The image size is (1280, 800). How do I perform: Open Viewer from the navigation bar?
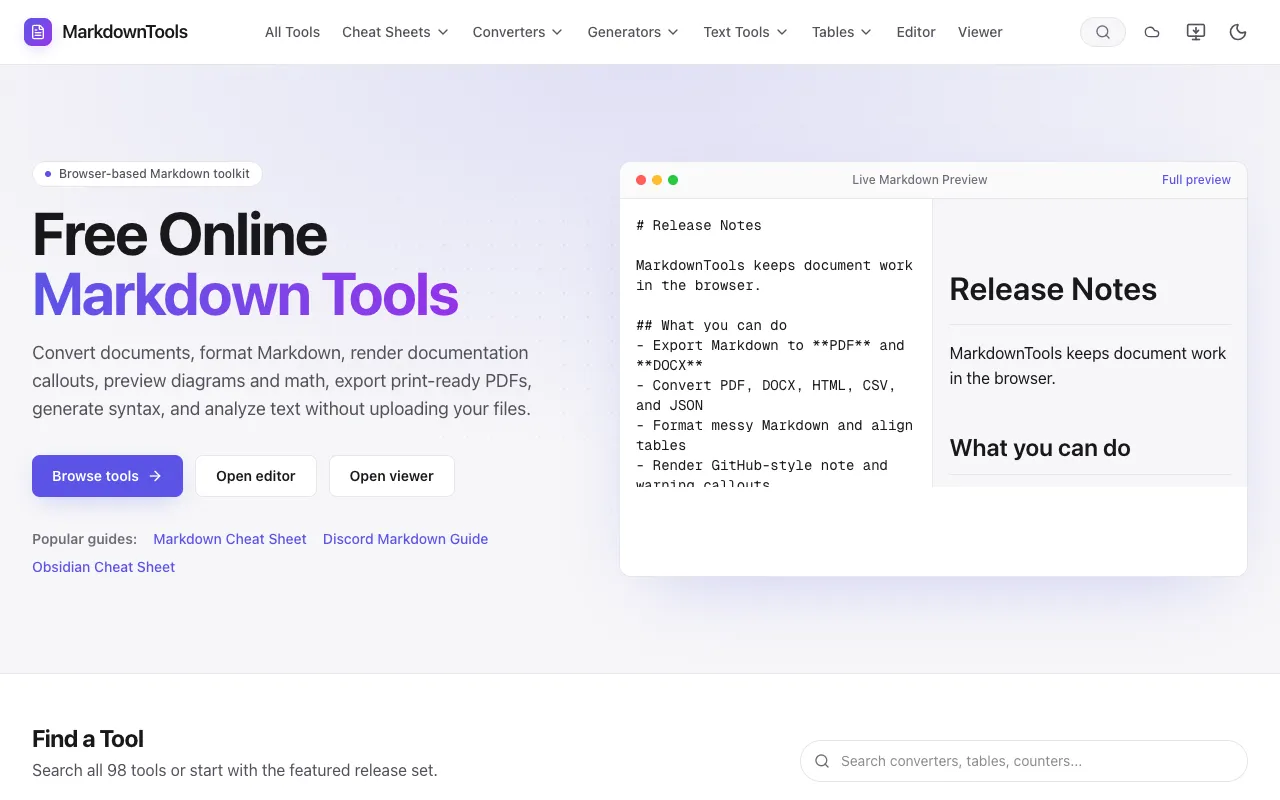click(x=980, y=32)
